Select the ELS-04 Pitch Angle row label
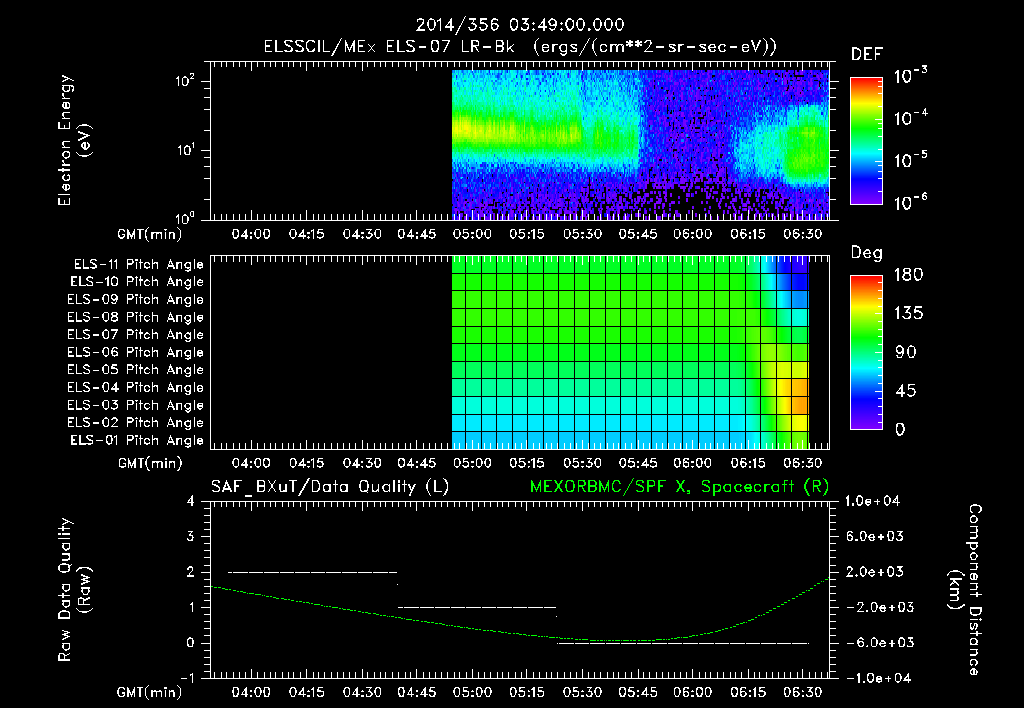Viewport: 1024px width, 708px height. 135,387
